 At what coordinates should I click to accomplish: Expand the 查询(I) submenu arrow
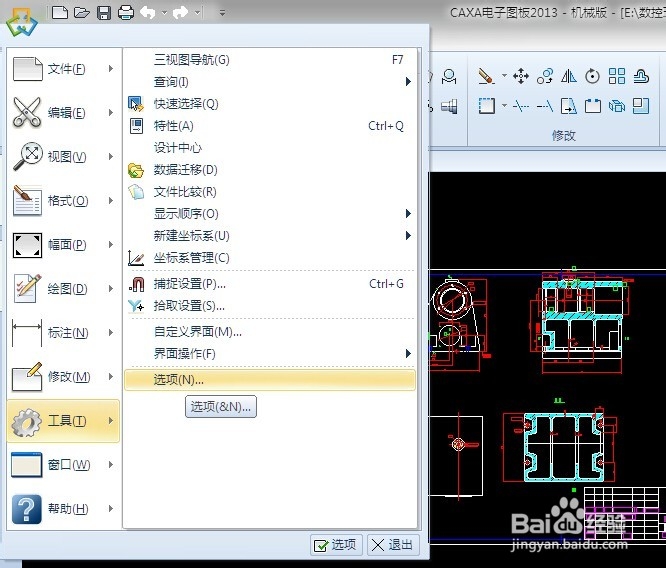click(x=408, y=82)
